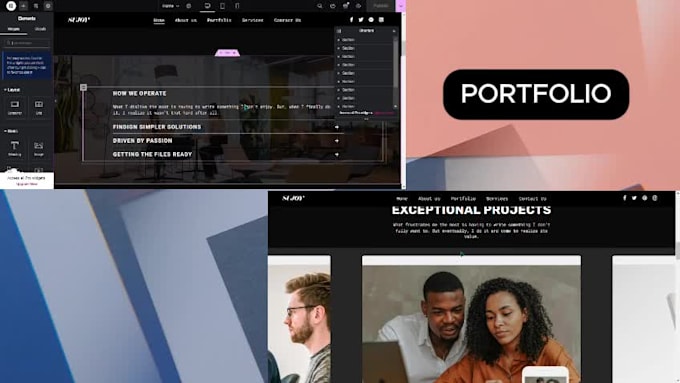The height and width of the screenshot is (383, 680).
Task: Switch to desktop responsive view
Action: [207, 6]
